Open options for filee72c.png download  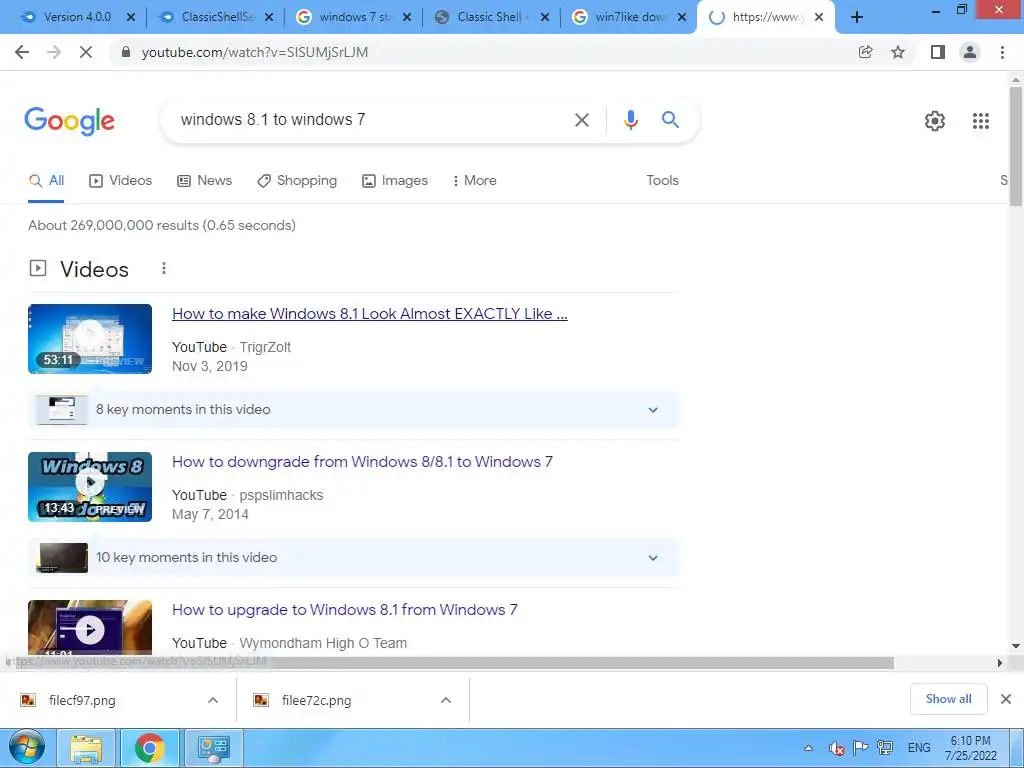(446, 700)
